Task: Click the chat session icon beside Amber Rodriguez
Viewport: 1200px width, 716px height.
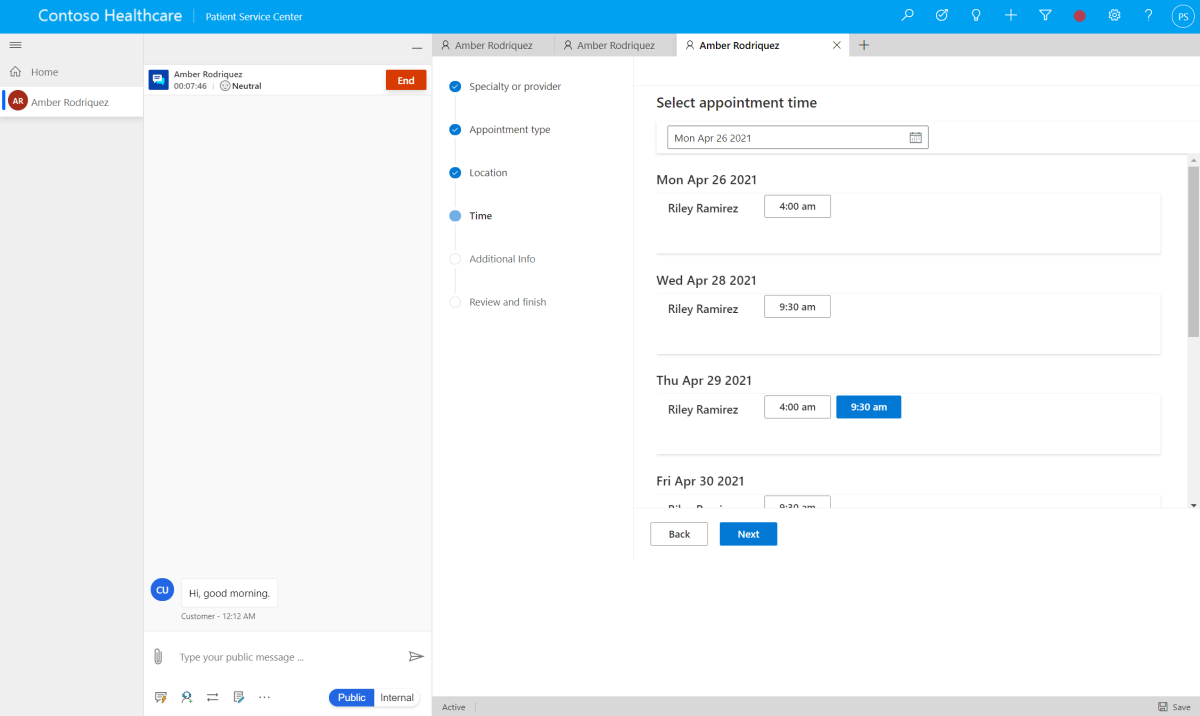Action: pos(158,80)
